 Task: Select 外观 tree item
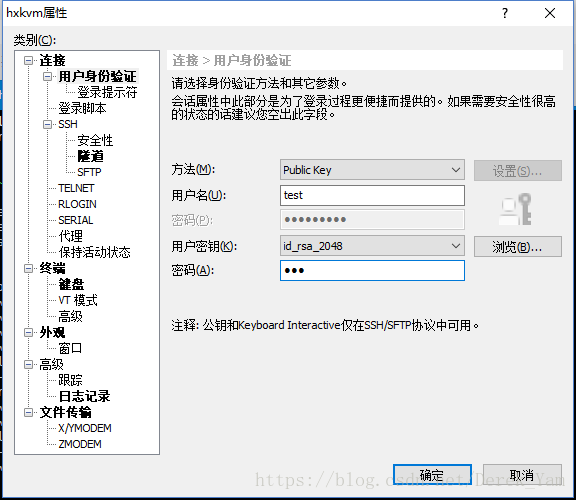point(53,332)
